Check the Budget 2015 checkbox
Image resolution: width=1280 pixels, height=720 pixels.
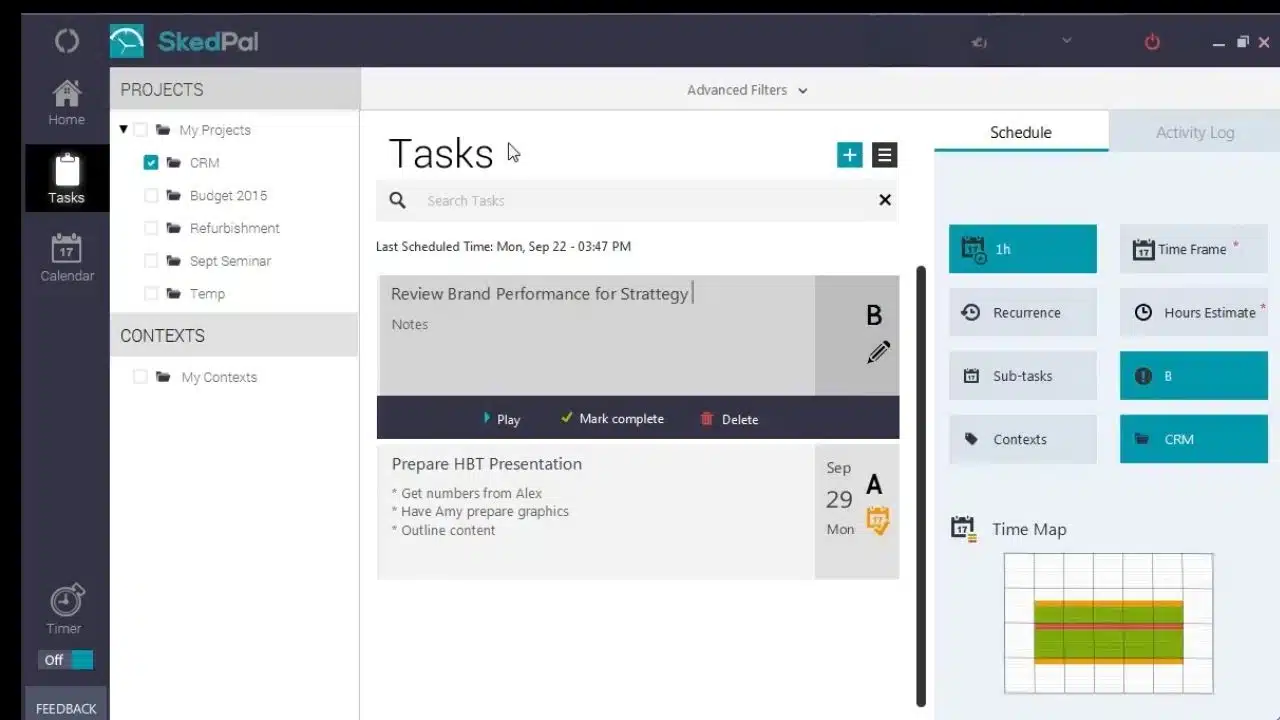pyautogui.click(x=151, y=195)
